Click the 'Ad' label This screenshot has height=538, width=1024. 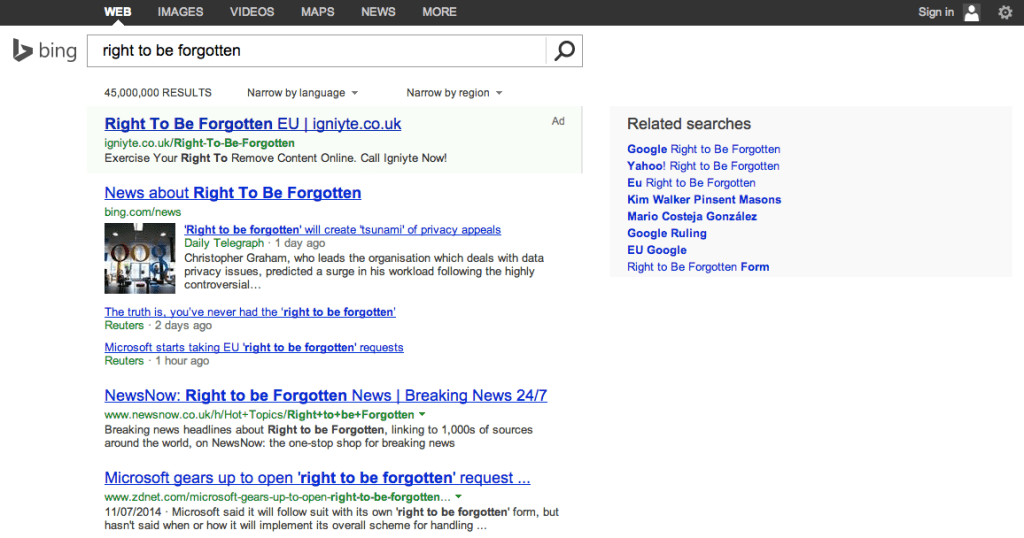pyautogui.click(x=558, y=121)
